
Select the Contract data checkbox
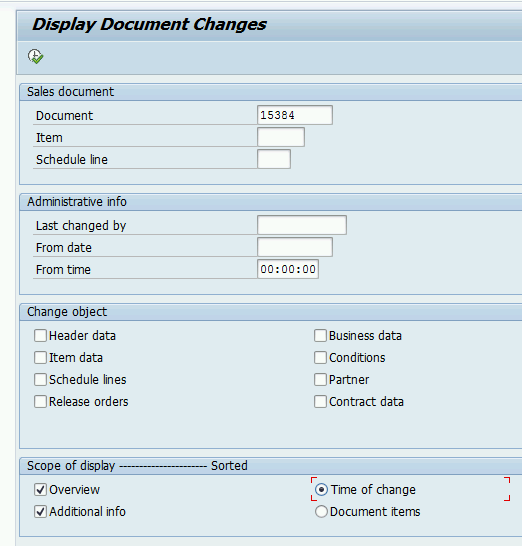click(x=320, y=401)
